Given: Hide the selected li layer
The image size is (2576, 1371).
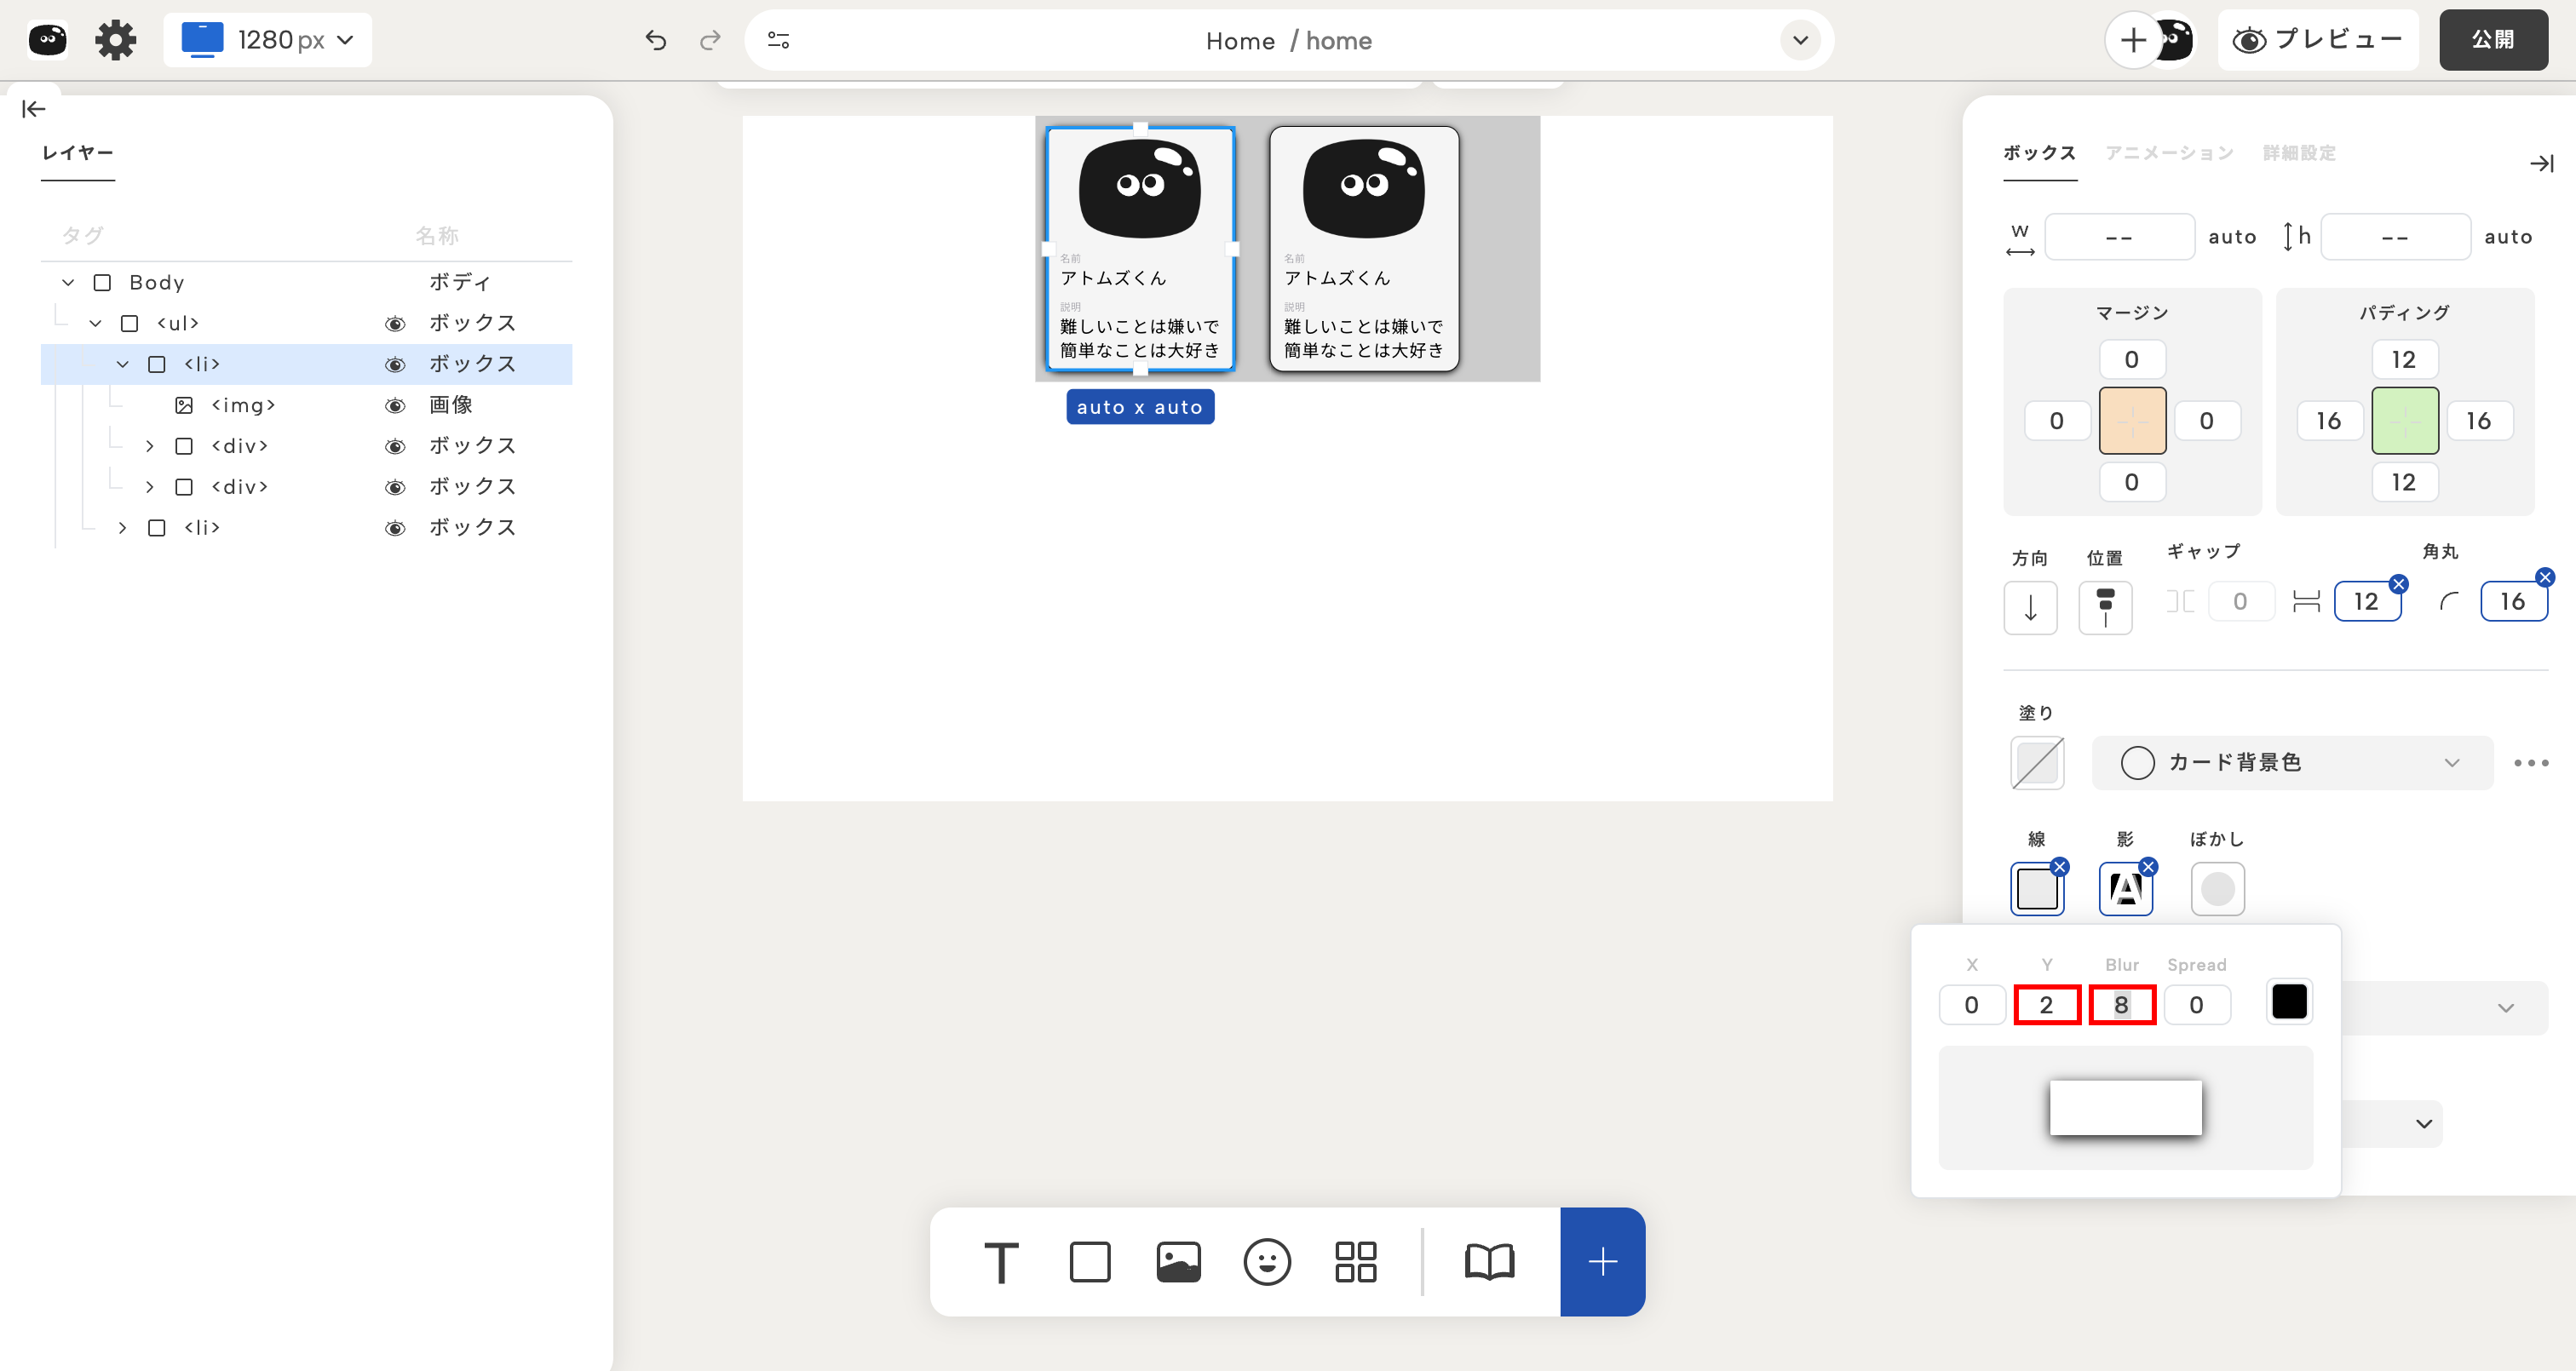Looking at the screenshot, I should point(395,364).
